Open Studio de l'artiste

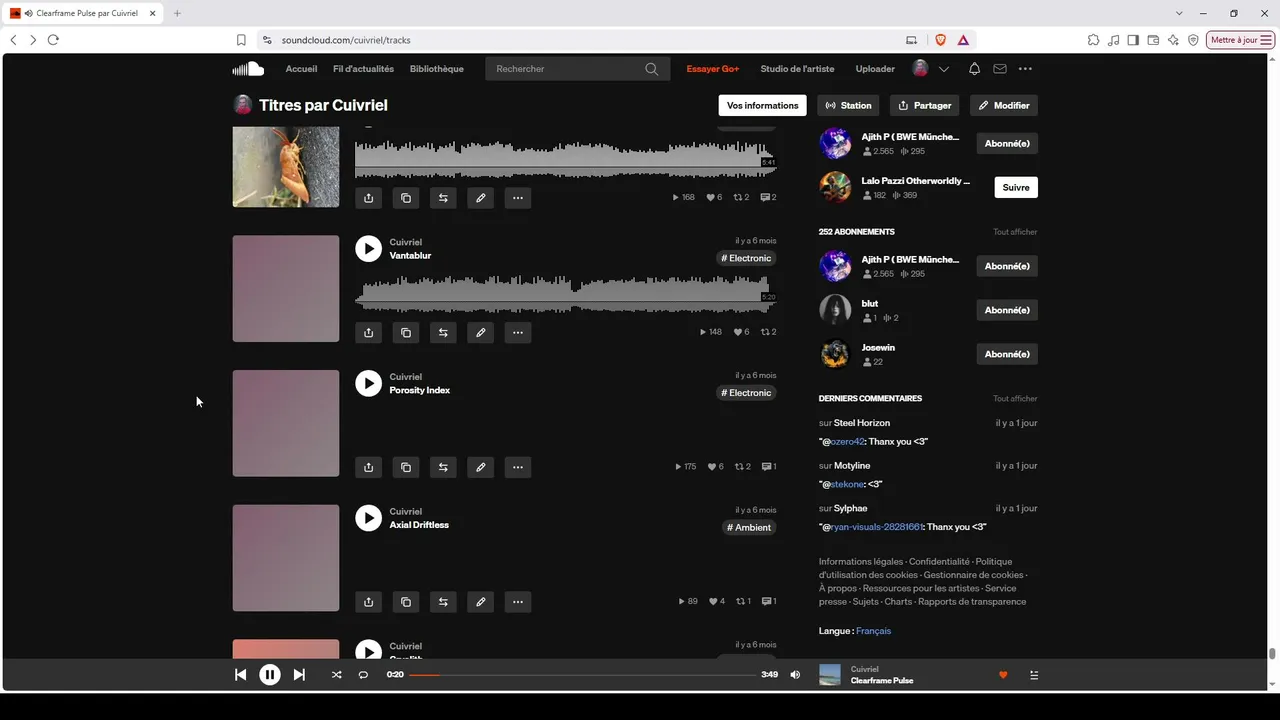(x=797, y=69)
